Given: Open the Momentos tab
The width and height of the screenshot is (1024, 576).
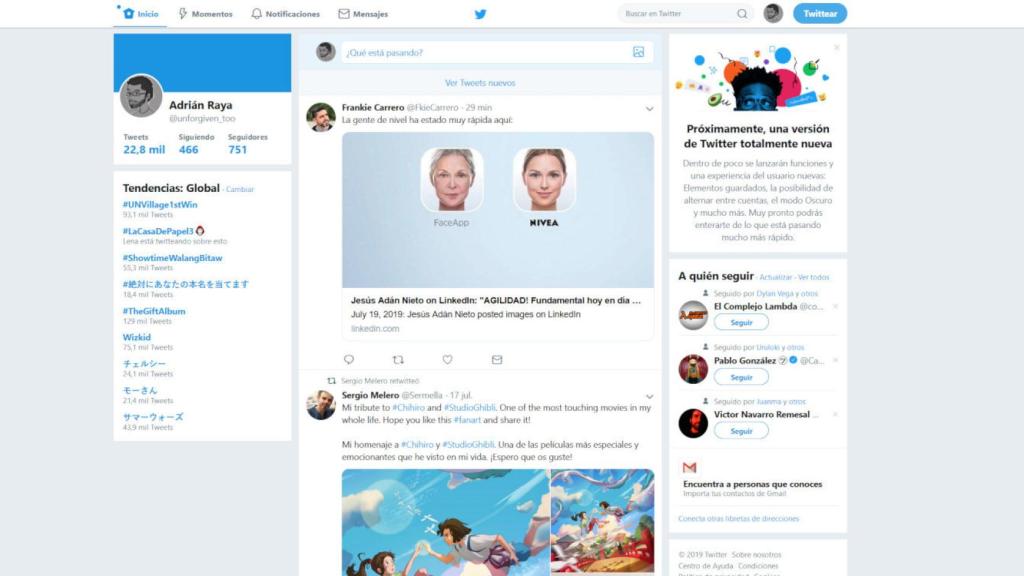Looking at the screenshot, I should pos(205,14).
